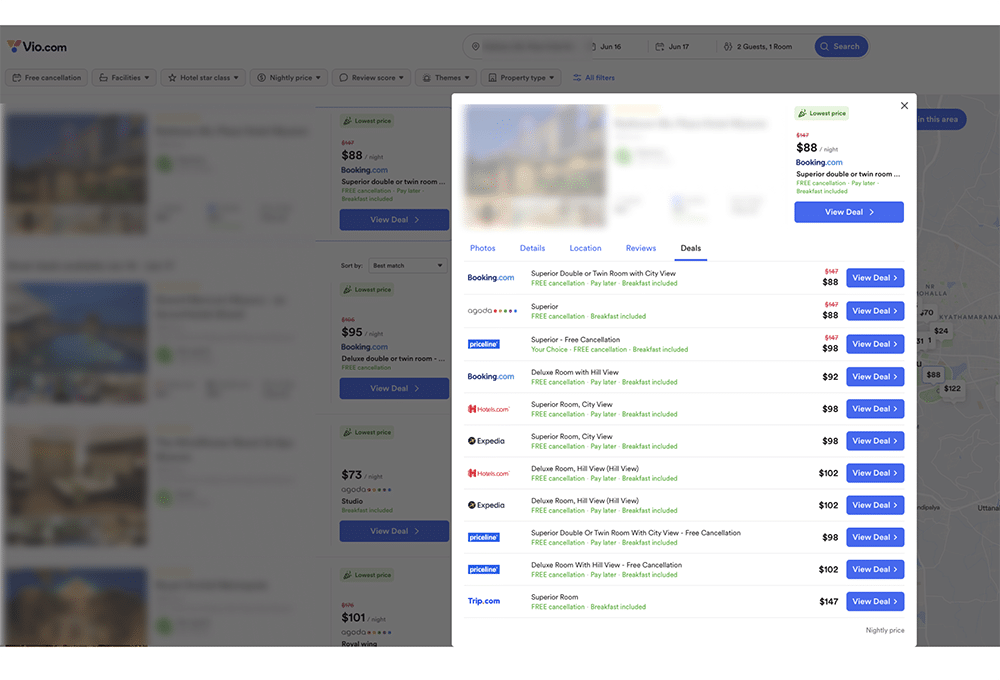The width and height of the screenshot is (1000, 680).
Task: Click the Lowest price badge on the $73 listing
Action: (367, 432)
